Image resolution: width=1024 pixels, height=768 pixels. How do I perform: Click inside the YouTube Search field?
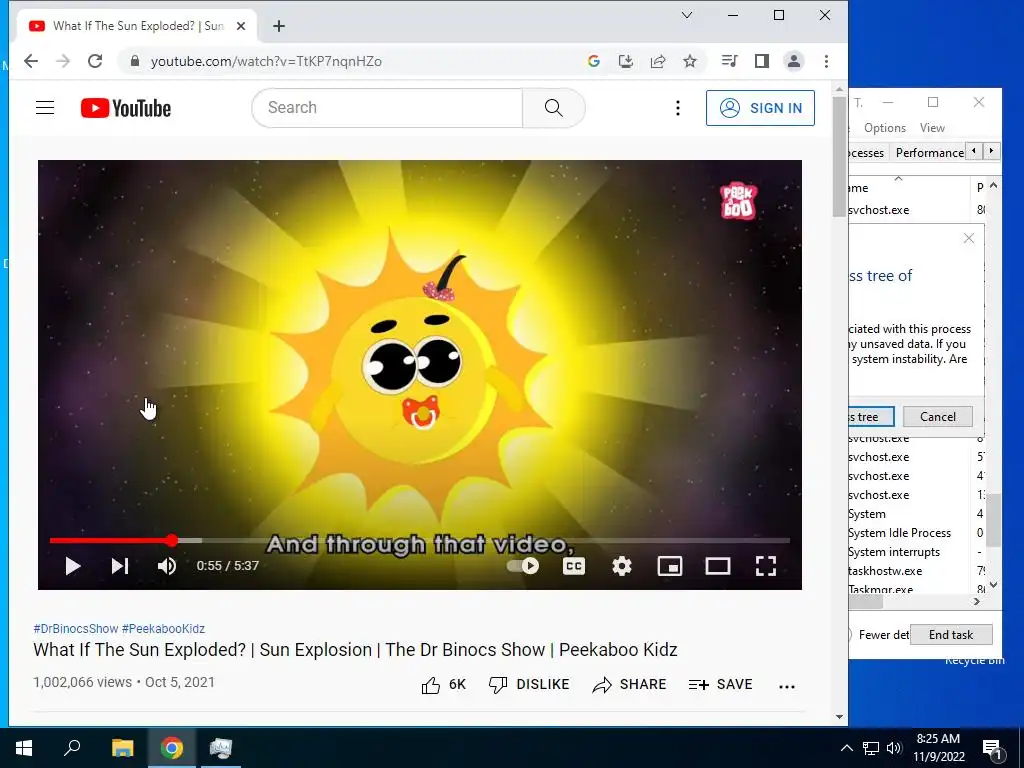point(387,108)
